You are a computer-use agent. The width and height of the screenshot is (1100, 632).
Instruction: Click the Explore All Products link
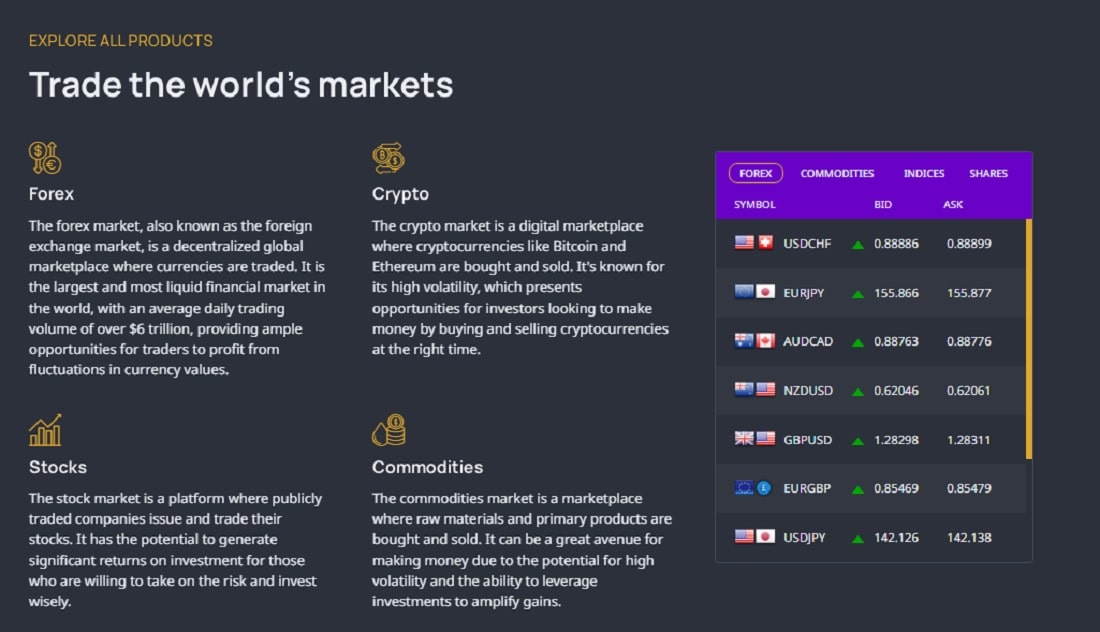point(121,41)
